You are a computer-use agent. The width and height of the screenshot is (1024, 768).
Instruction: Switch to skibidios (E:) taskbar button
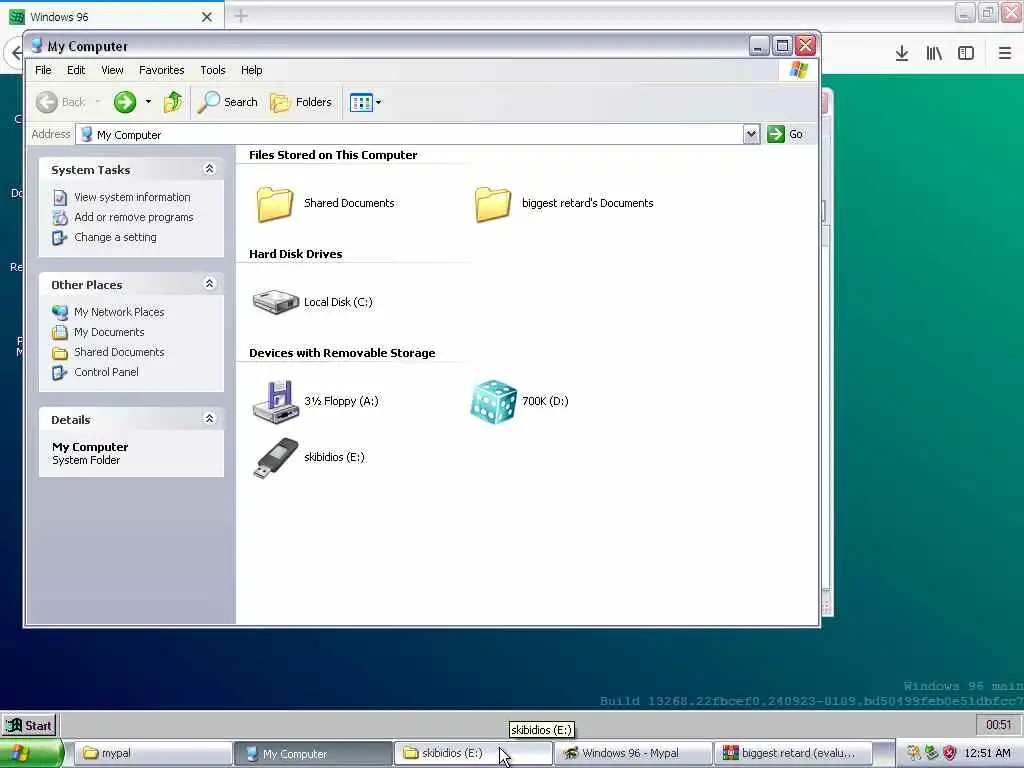click(x=473, y=754)
